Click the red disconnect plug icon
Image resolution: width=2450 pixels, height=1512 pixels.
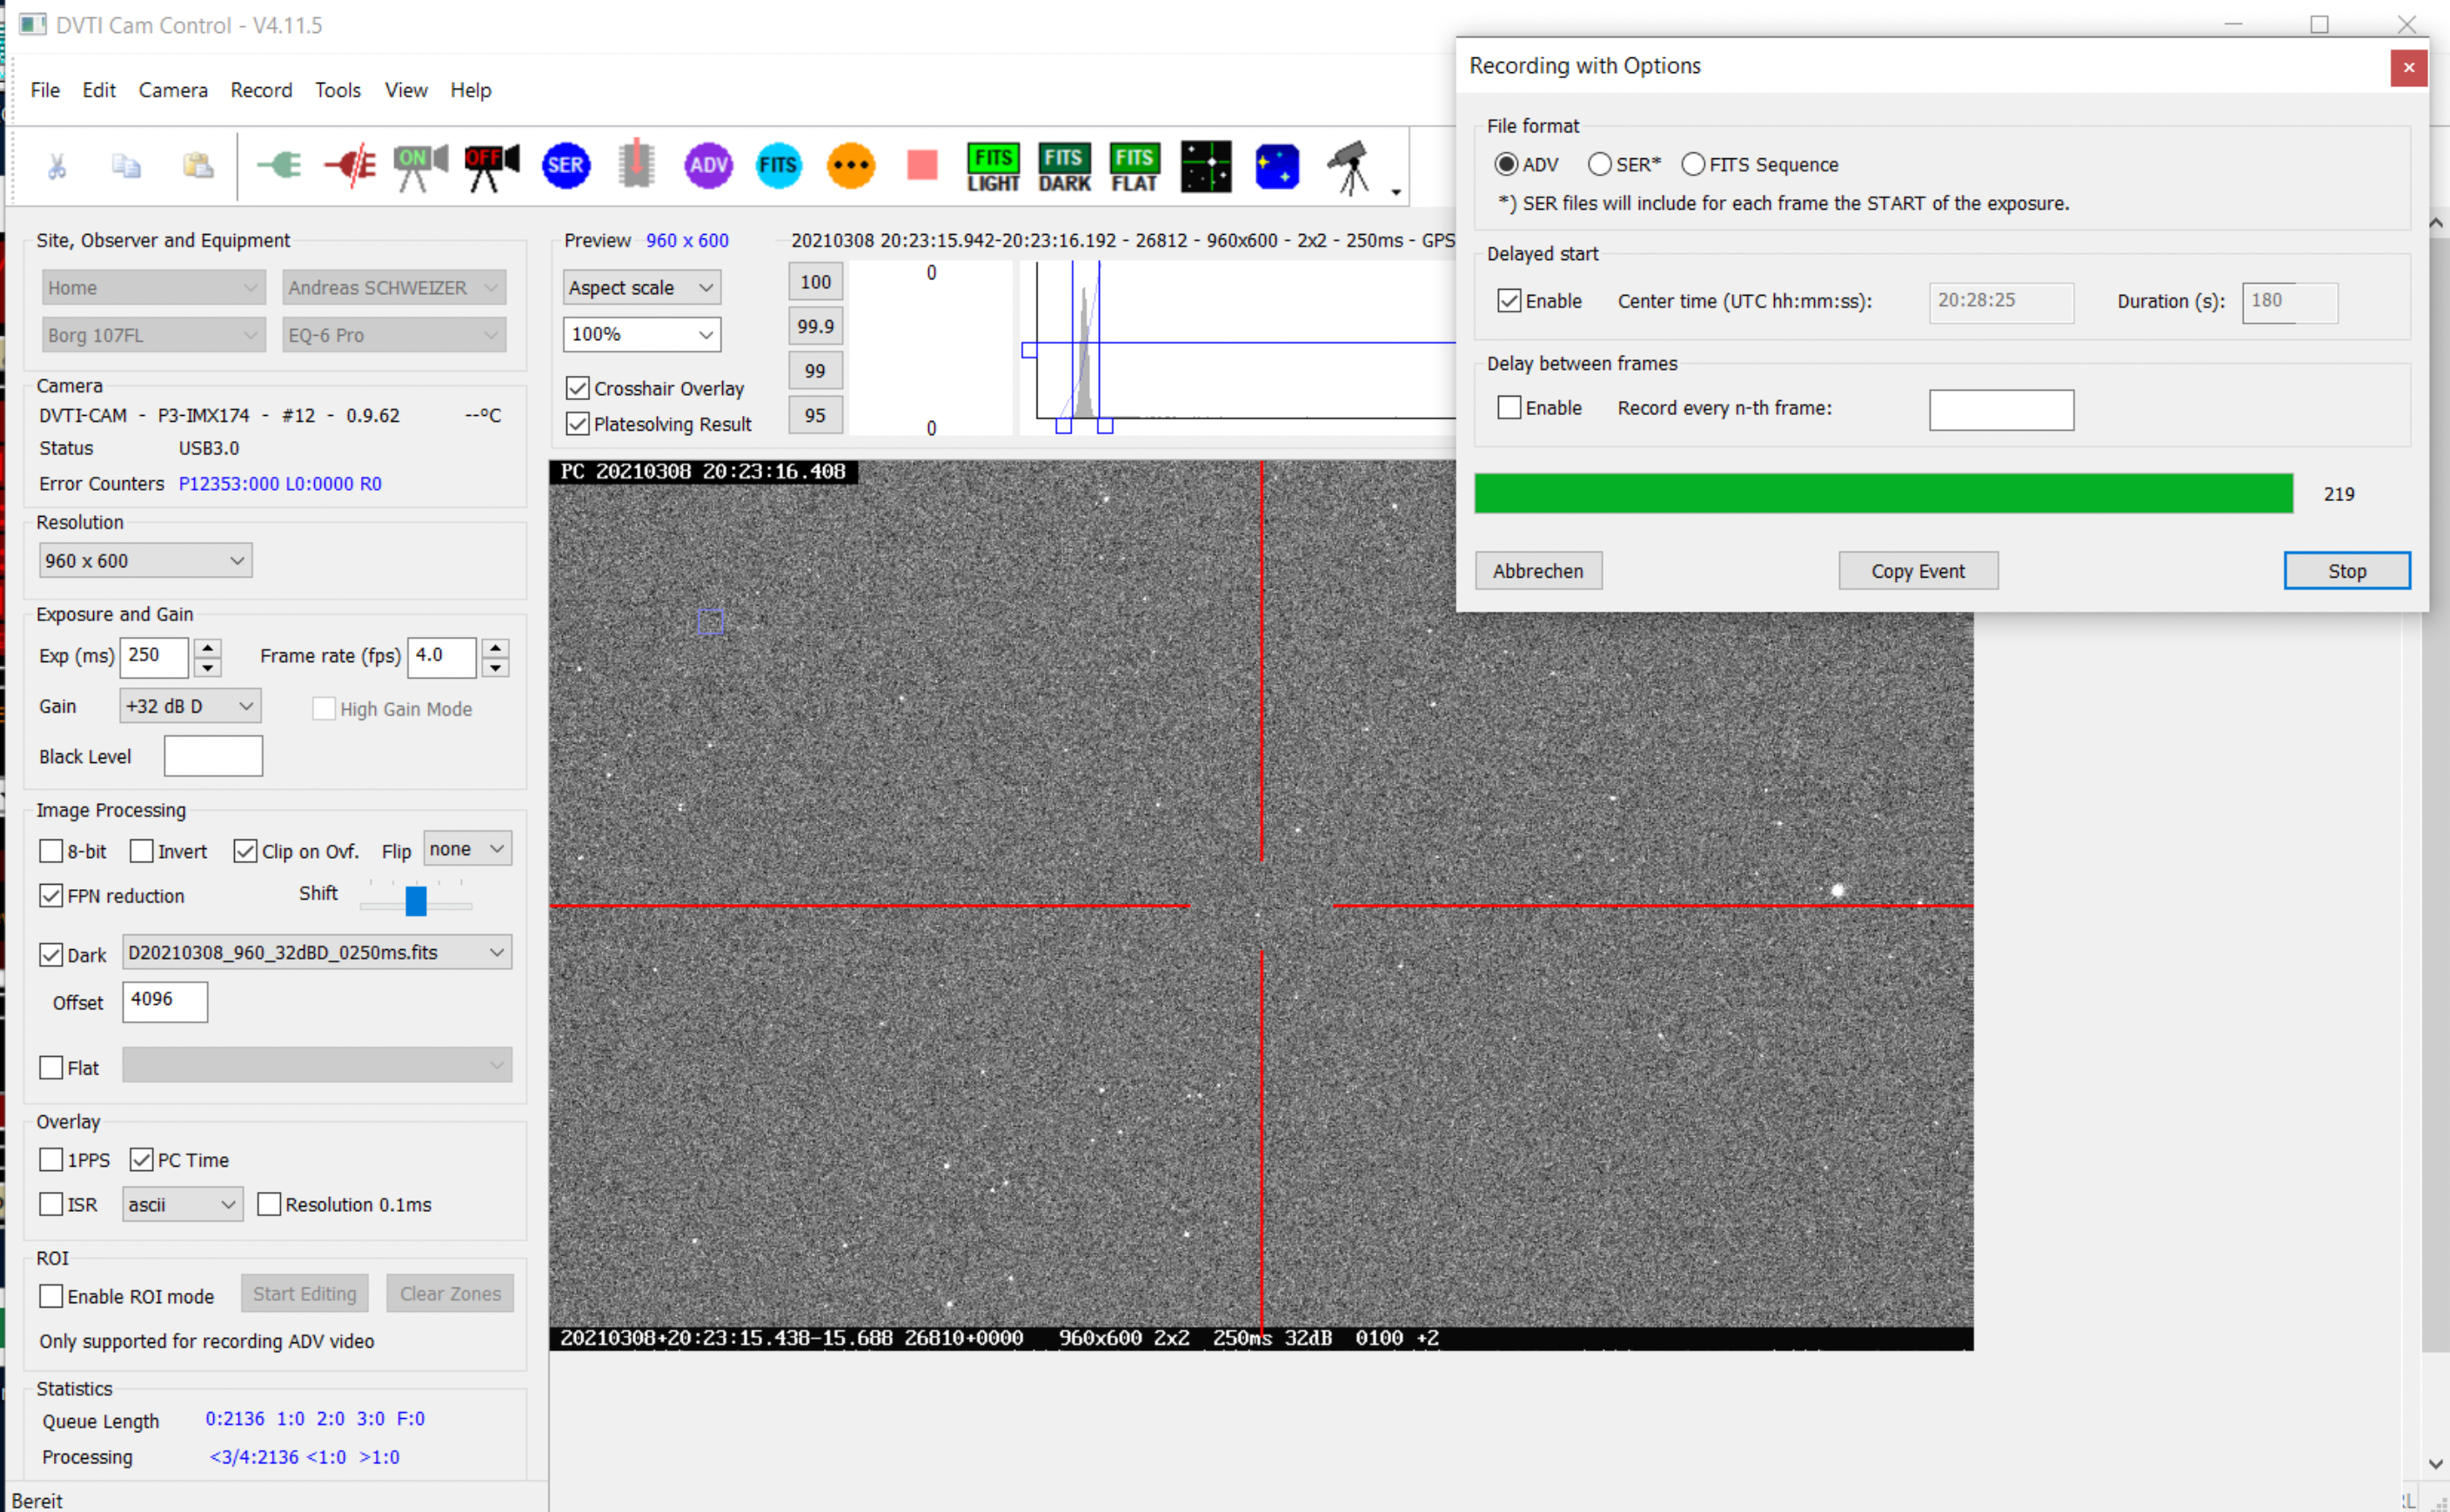tap(349, 166)
